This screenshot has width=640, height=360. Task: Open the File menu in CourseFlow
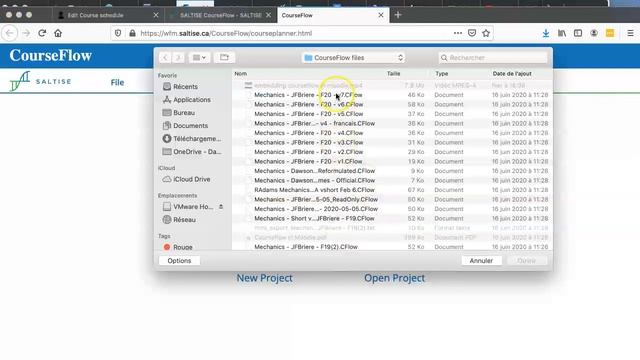117,82
